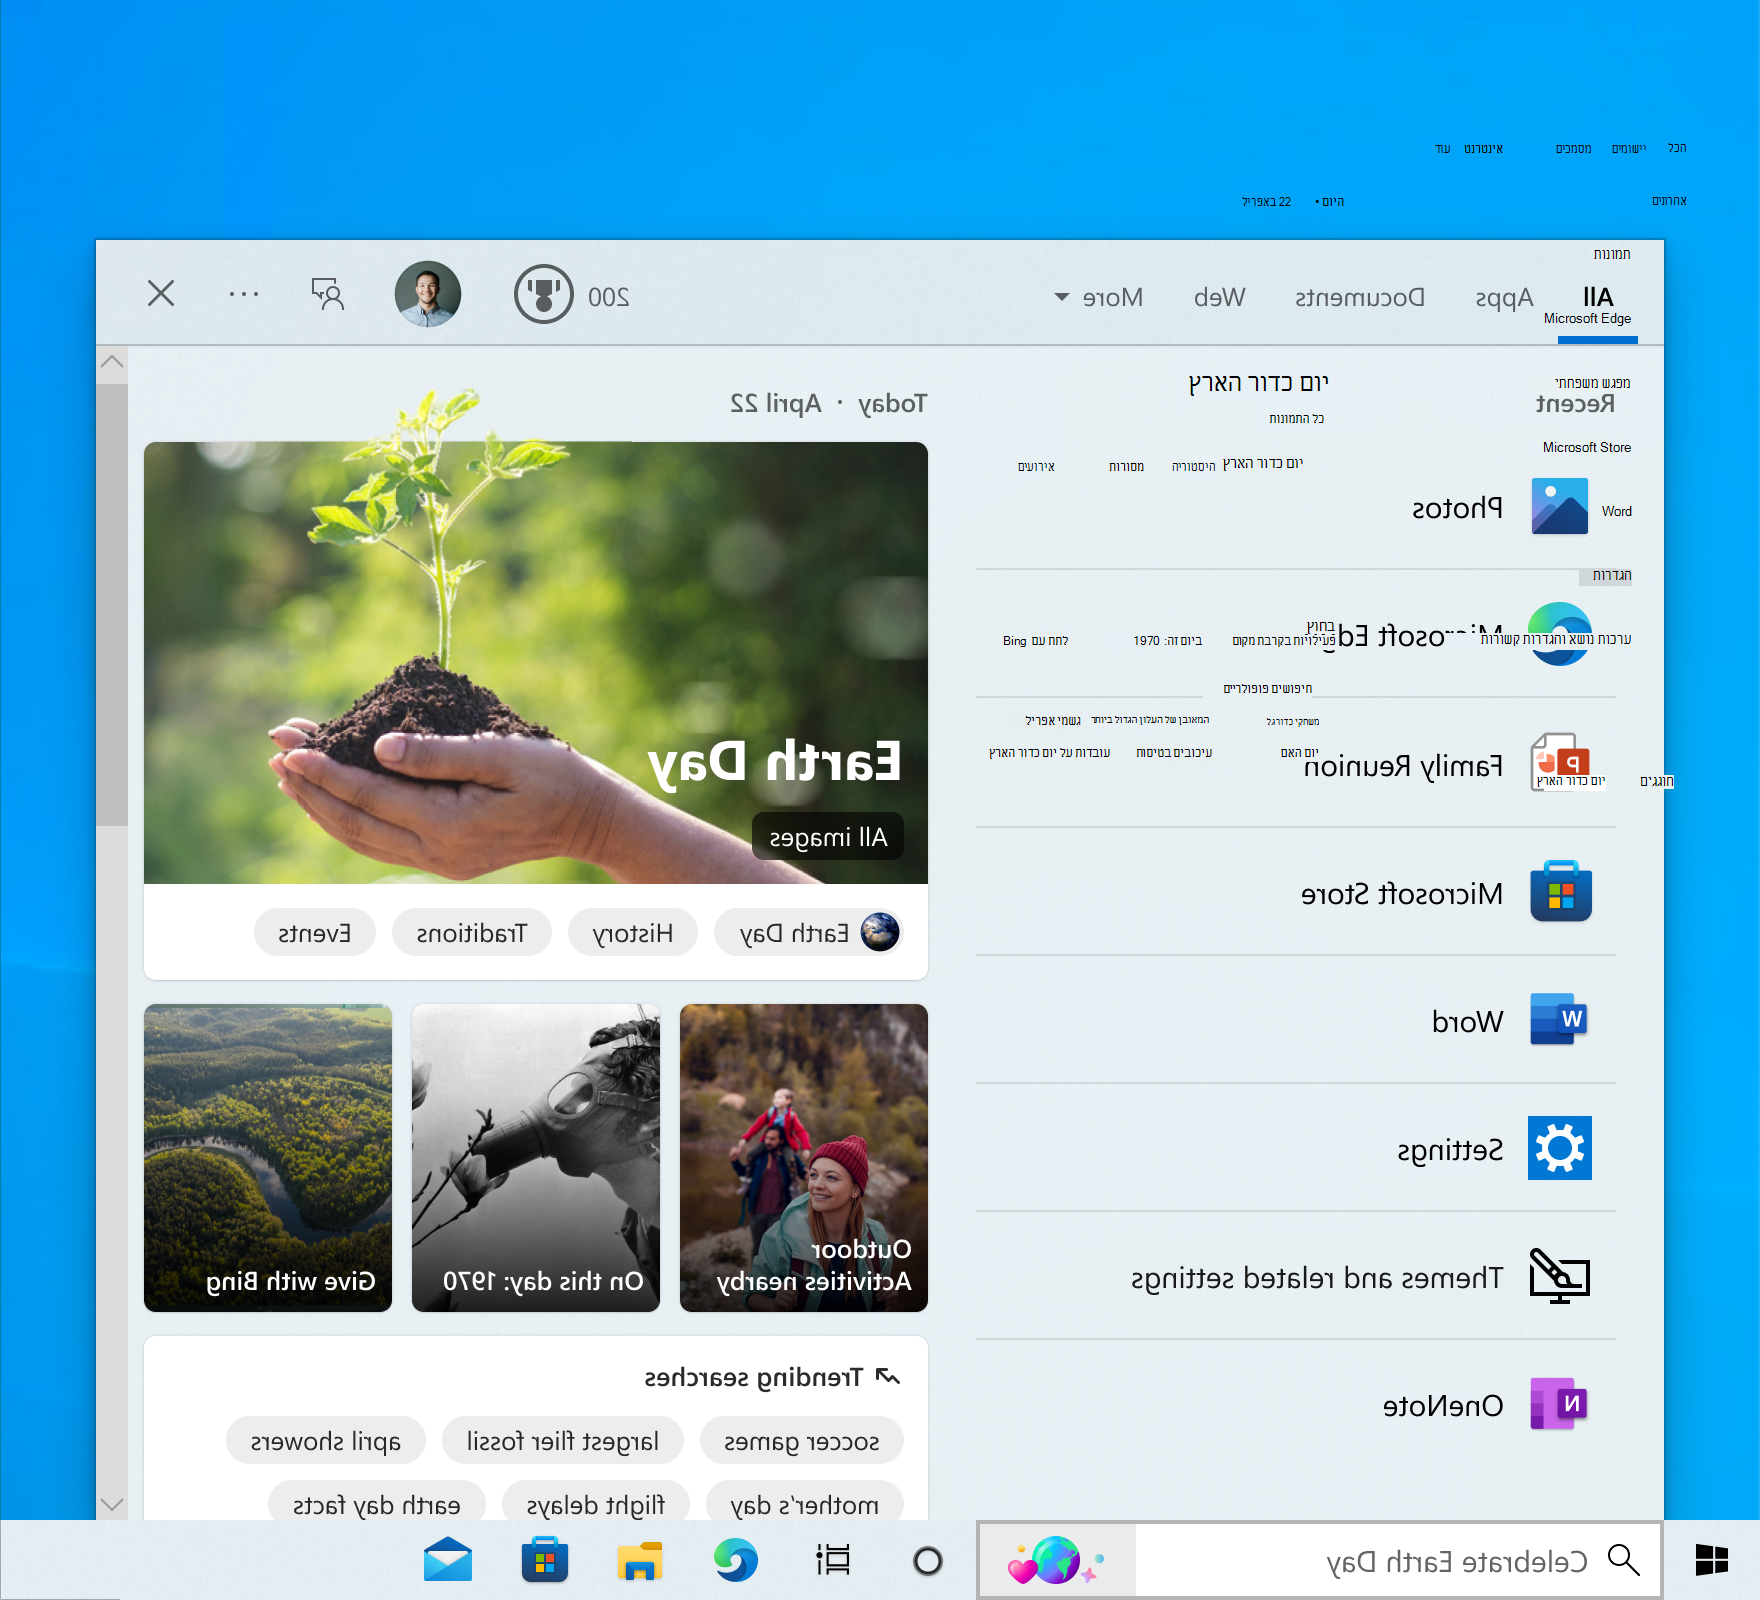The height and width of the screenshot is (1600, 1760).
Task: Open the OneNote app icon
Action: point(1559,1404)
